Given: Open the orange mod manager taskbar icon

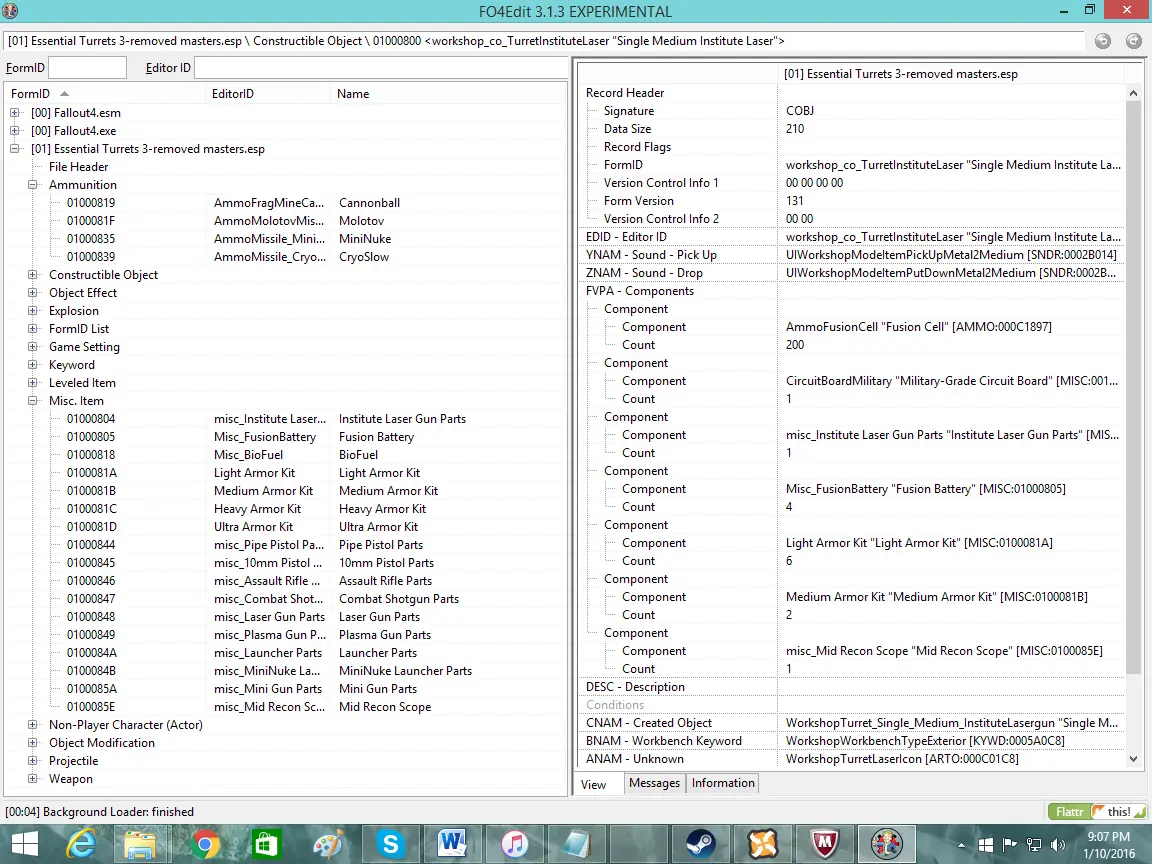Looking at the screenshot, I should (x=763, y=843).
